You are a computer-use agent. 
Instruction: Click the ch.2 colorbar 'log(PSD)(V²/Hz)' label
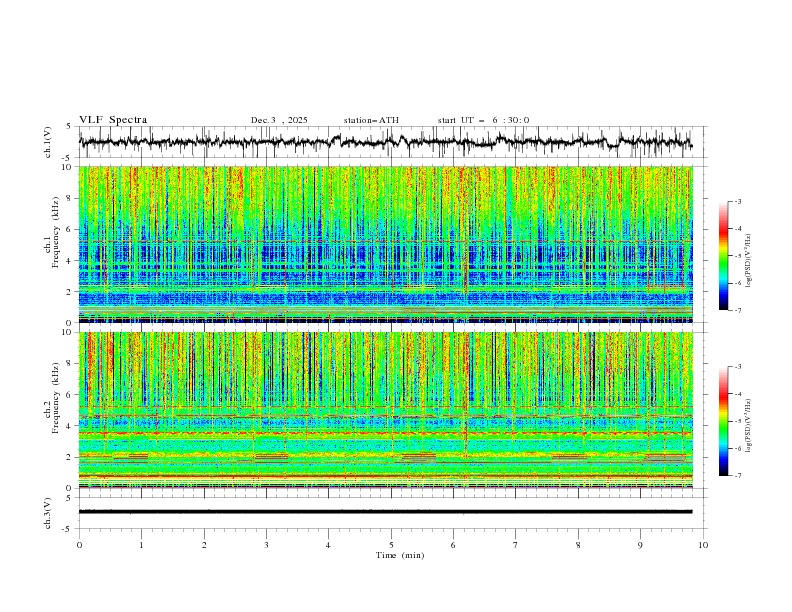pyautogui.click(x=749, y=426)
